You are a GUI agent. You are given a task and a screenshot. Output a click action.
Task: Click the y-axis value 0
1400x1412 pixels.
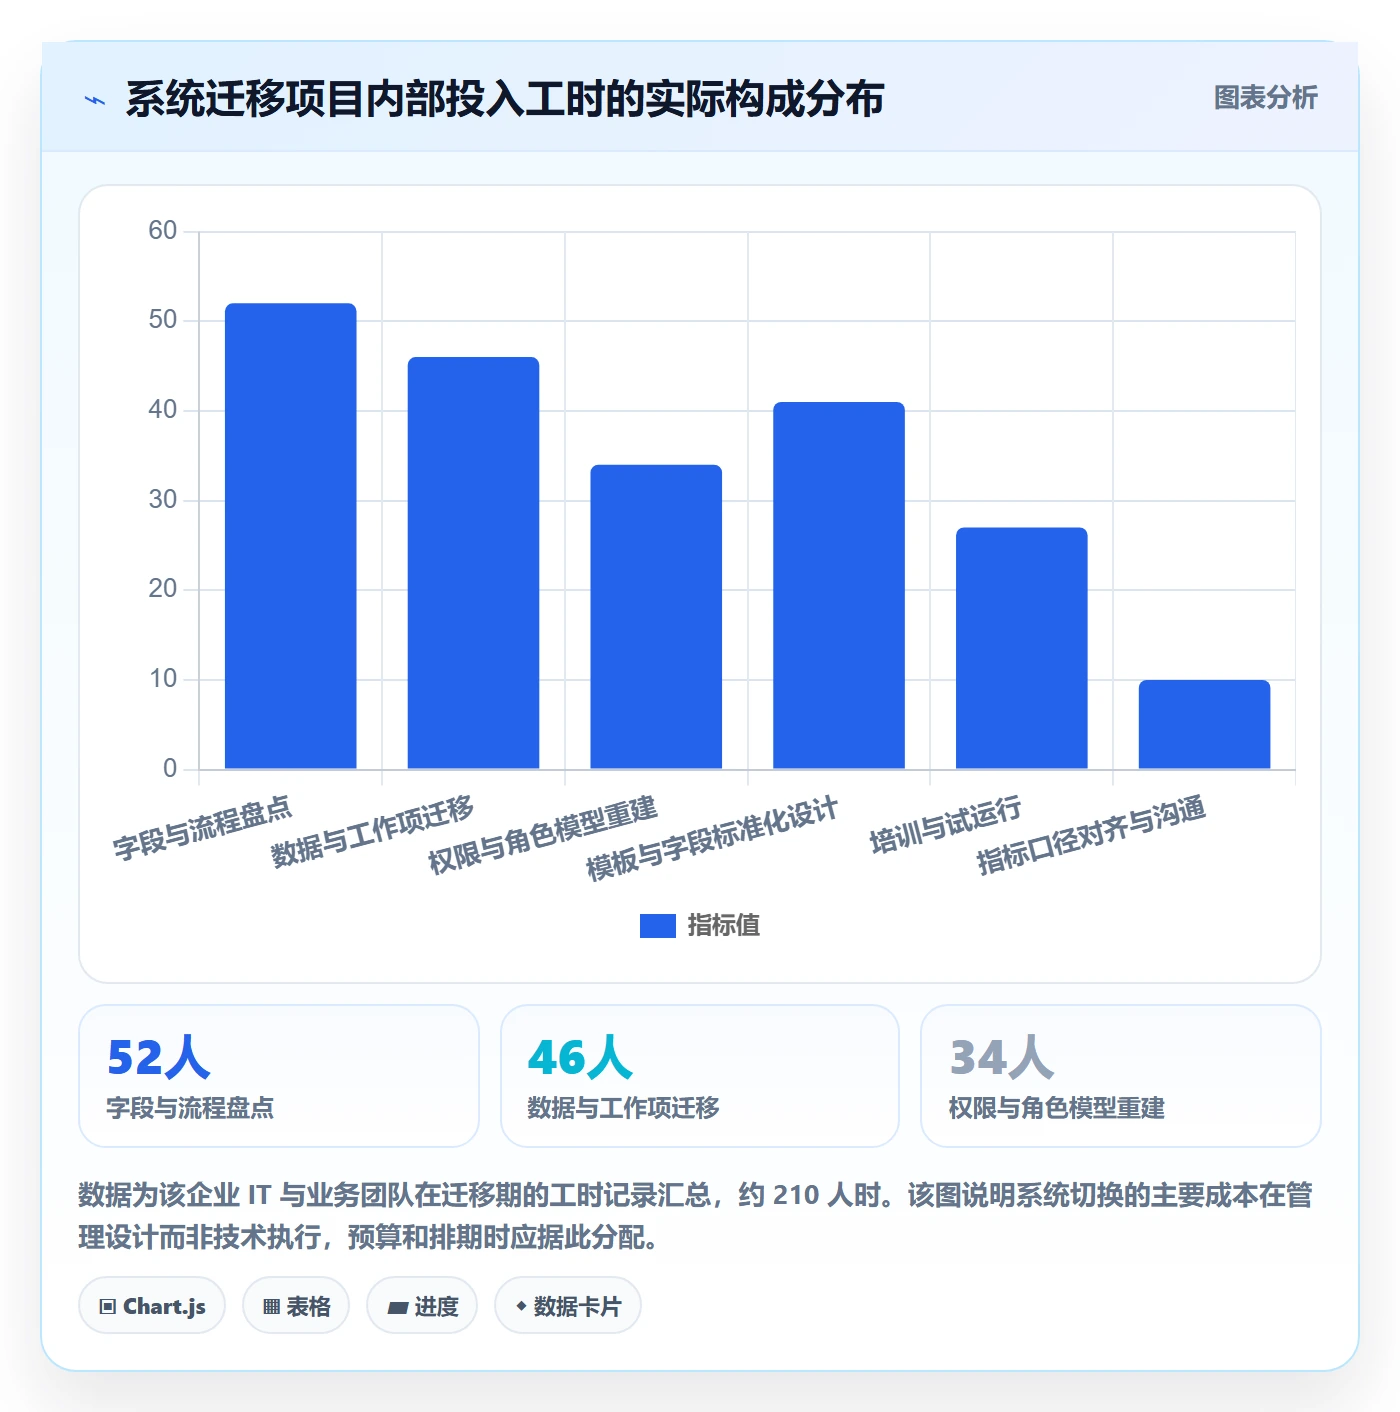pos(170,768)
